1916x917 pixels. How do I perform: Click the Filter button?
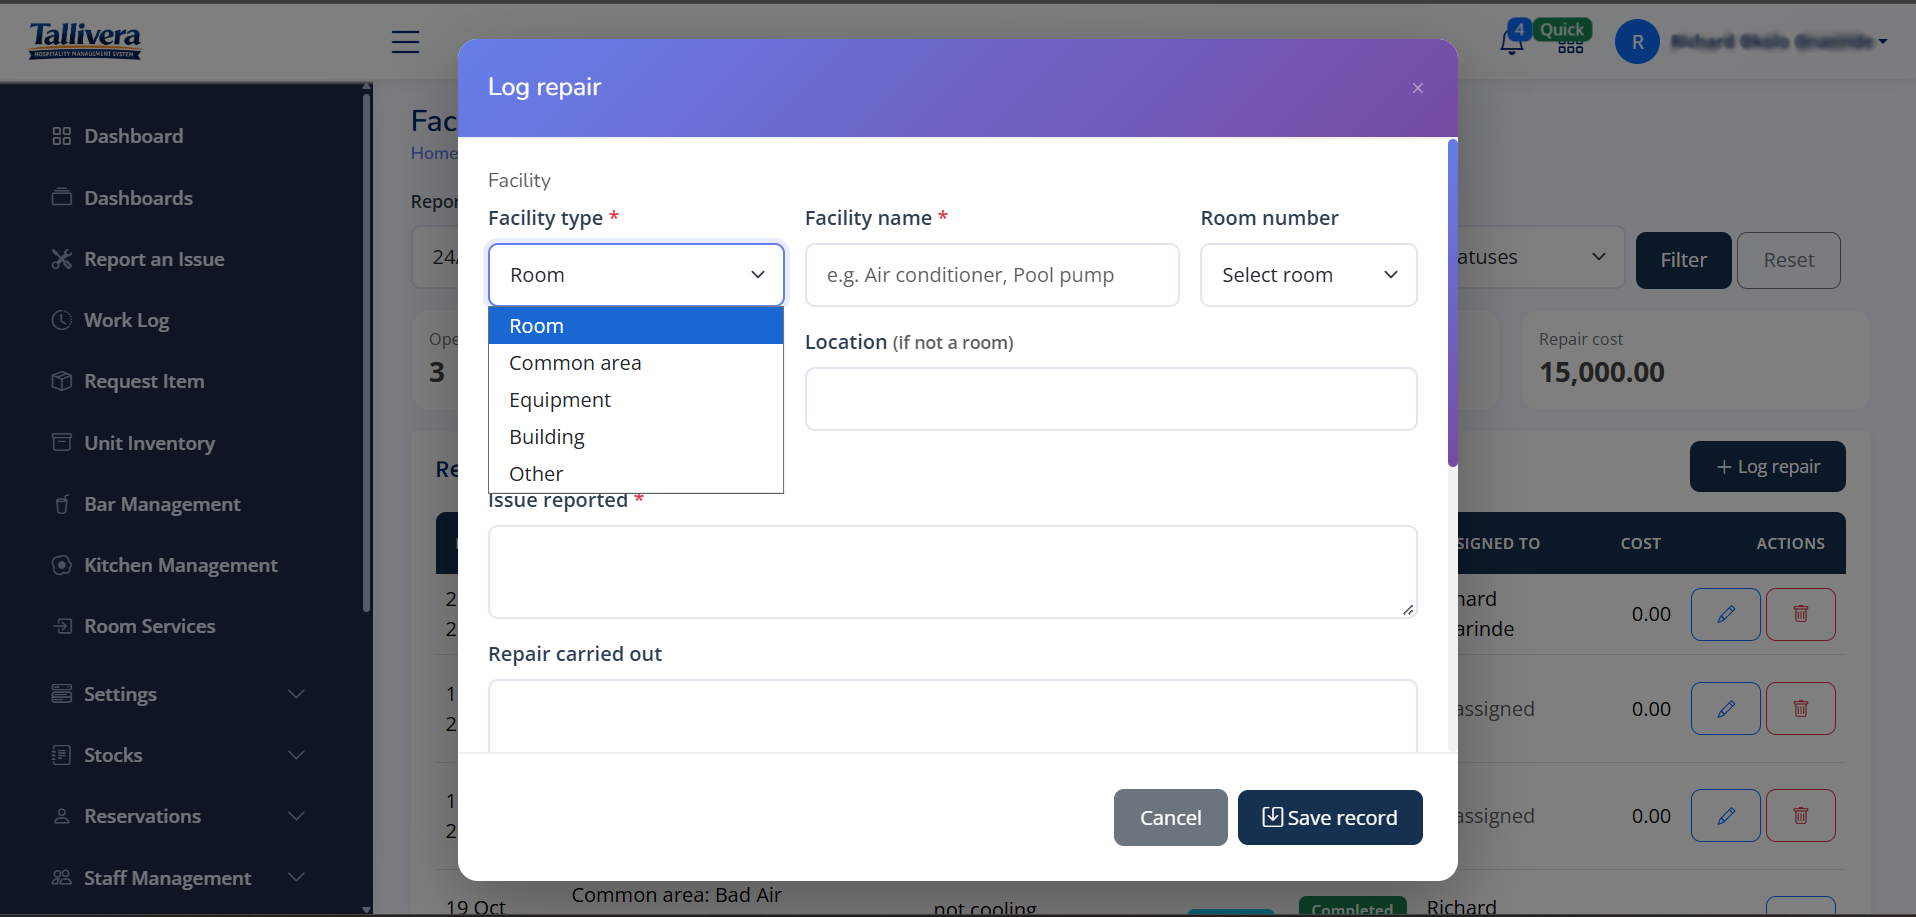click(1683, 260)
